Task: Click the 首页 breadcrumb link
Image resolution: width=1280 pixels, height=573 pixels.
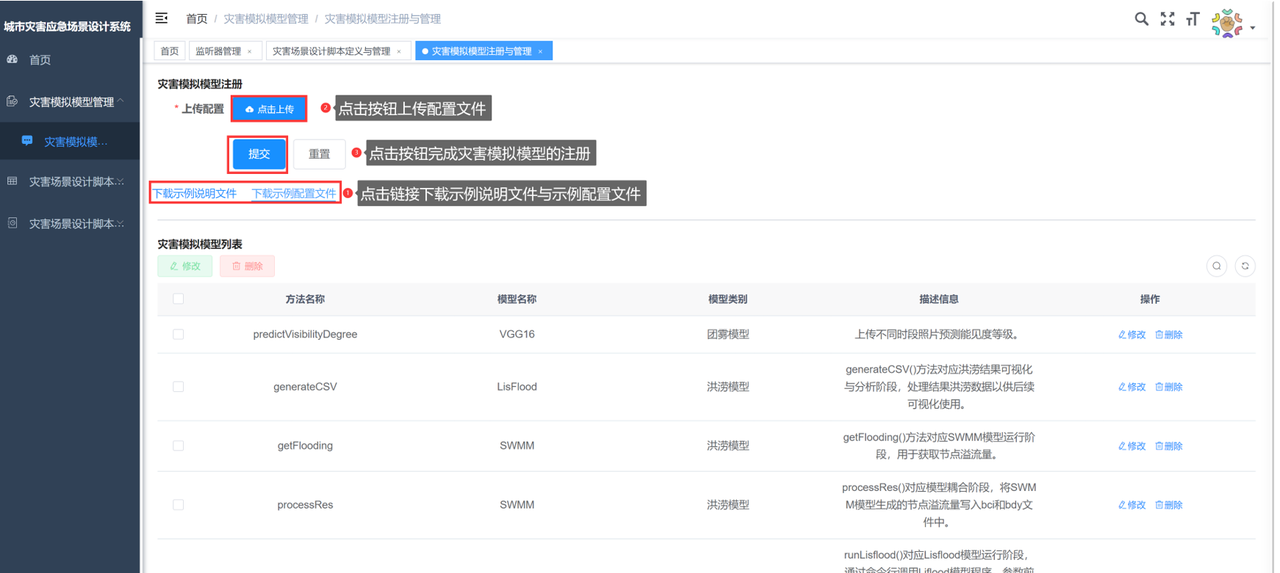Action: pyautogui.click(x=197, y=19)
